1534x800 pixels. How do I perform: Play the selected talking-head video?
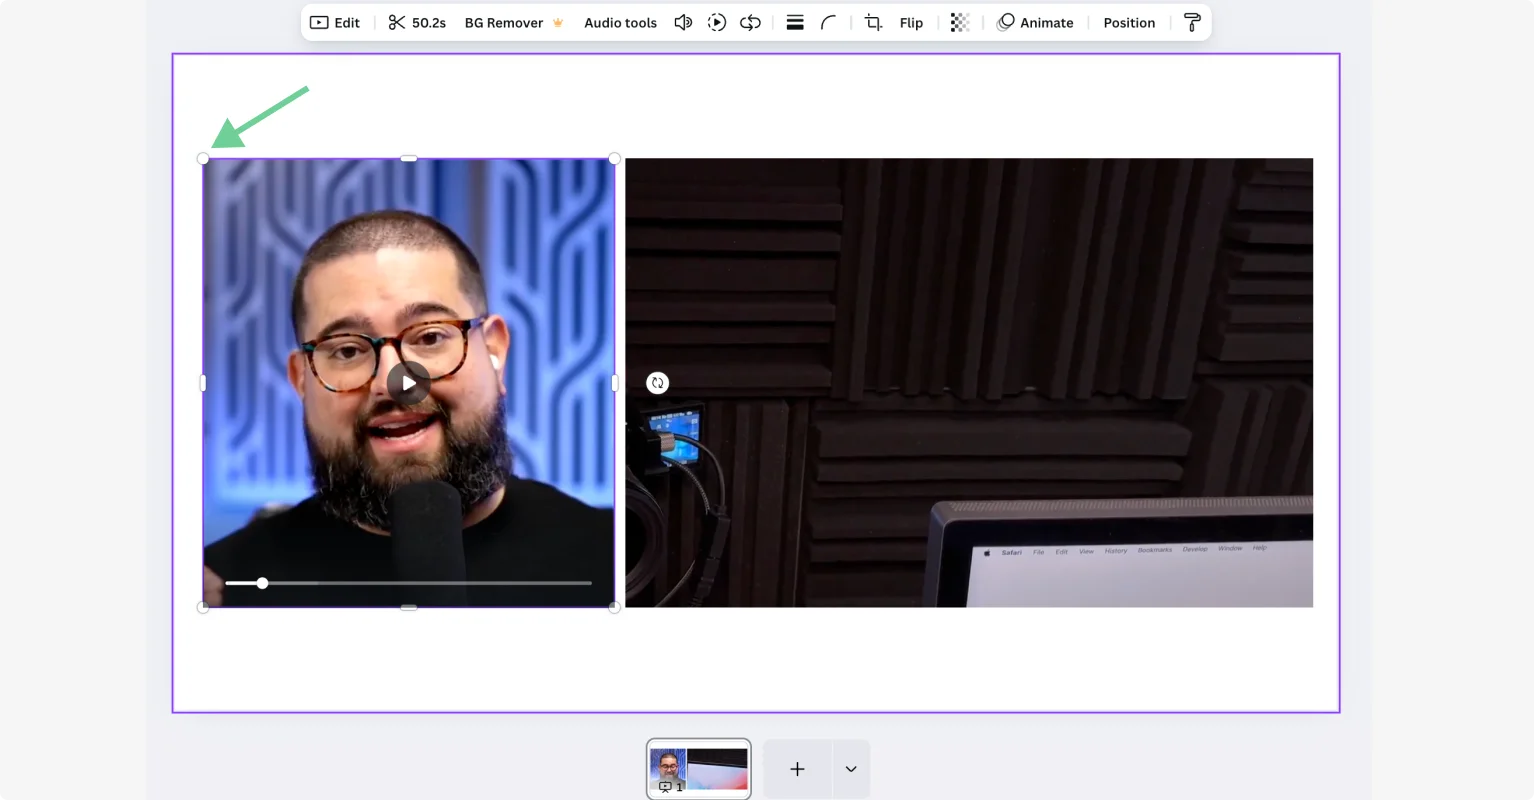coord(408,383)
